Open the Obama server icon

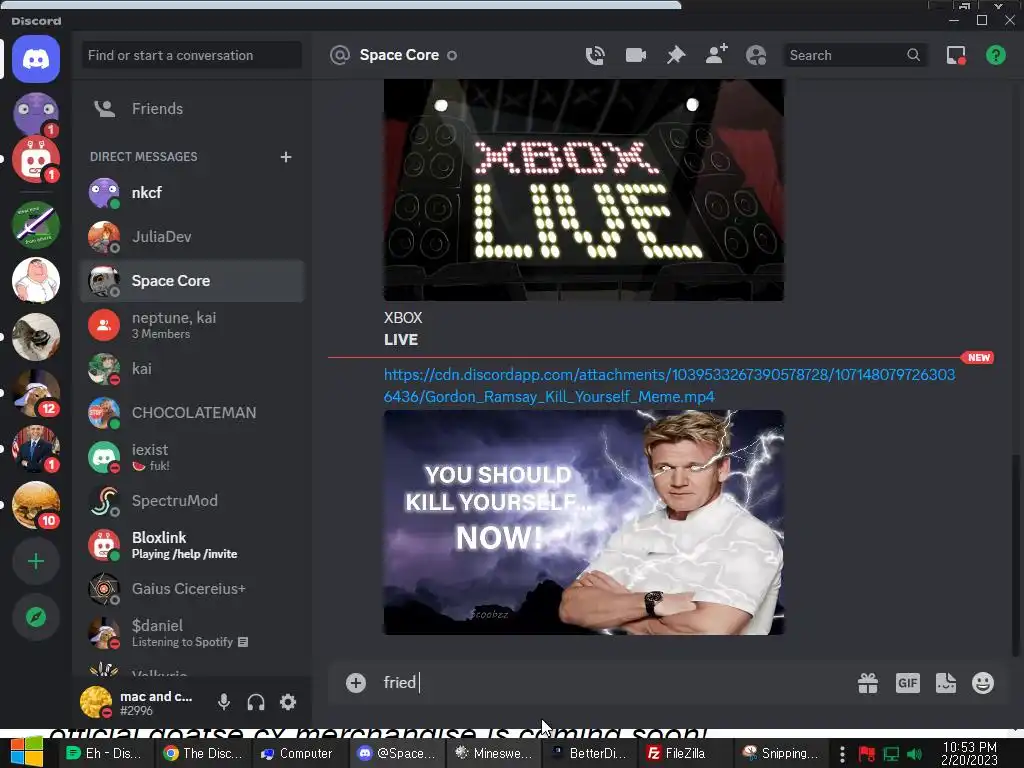coord(36,449)
